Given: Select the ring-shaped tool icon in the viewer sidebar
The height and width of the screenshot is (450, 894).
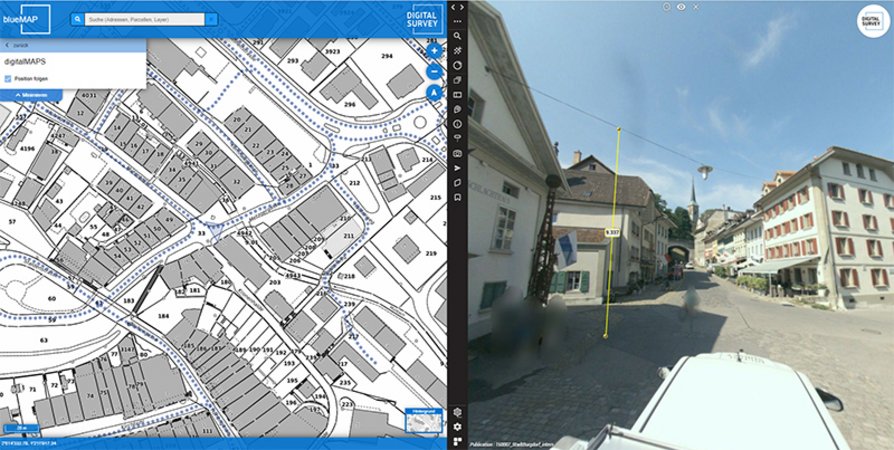Looking at the screenshot, I should pyautogui.click(x=457, y=65).
